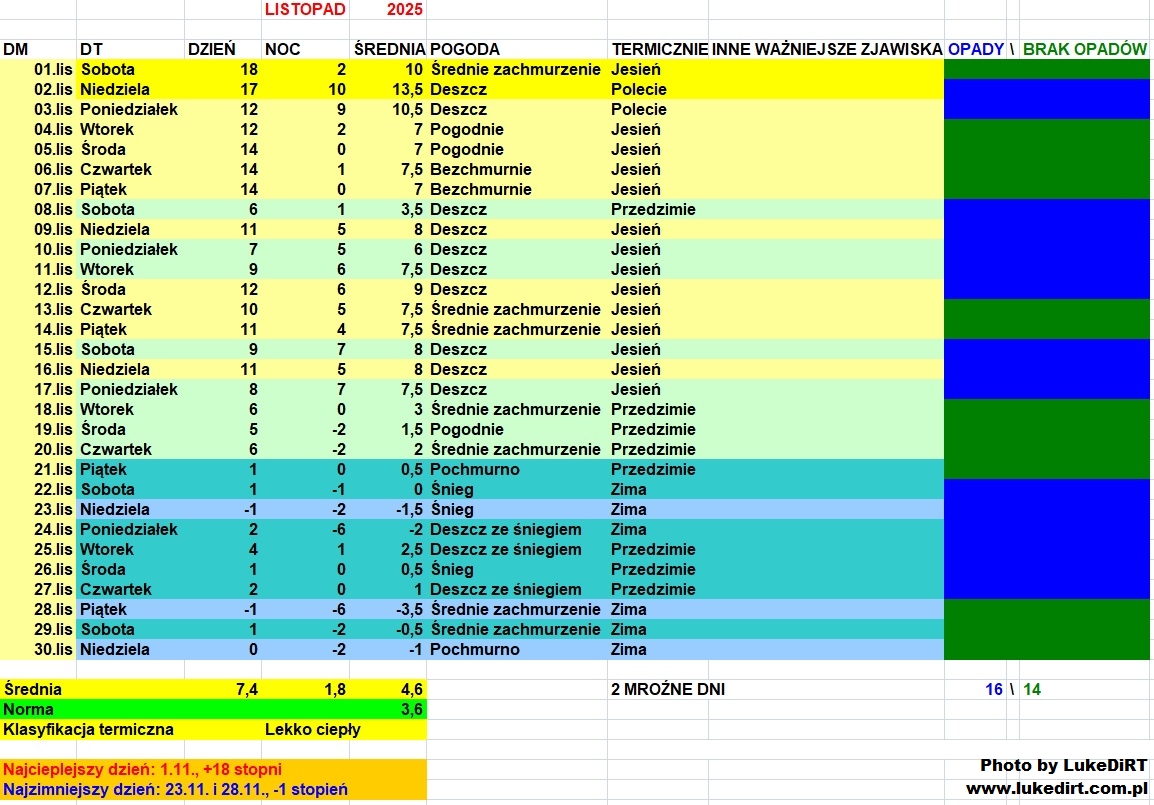Click the green no-rain block beside 05.lis
The image size is (1154, 805).
[1046, 149]
